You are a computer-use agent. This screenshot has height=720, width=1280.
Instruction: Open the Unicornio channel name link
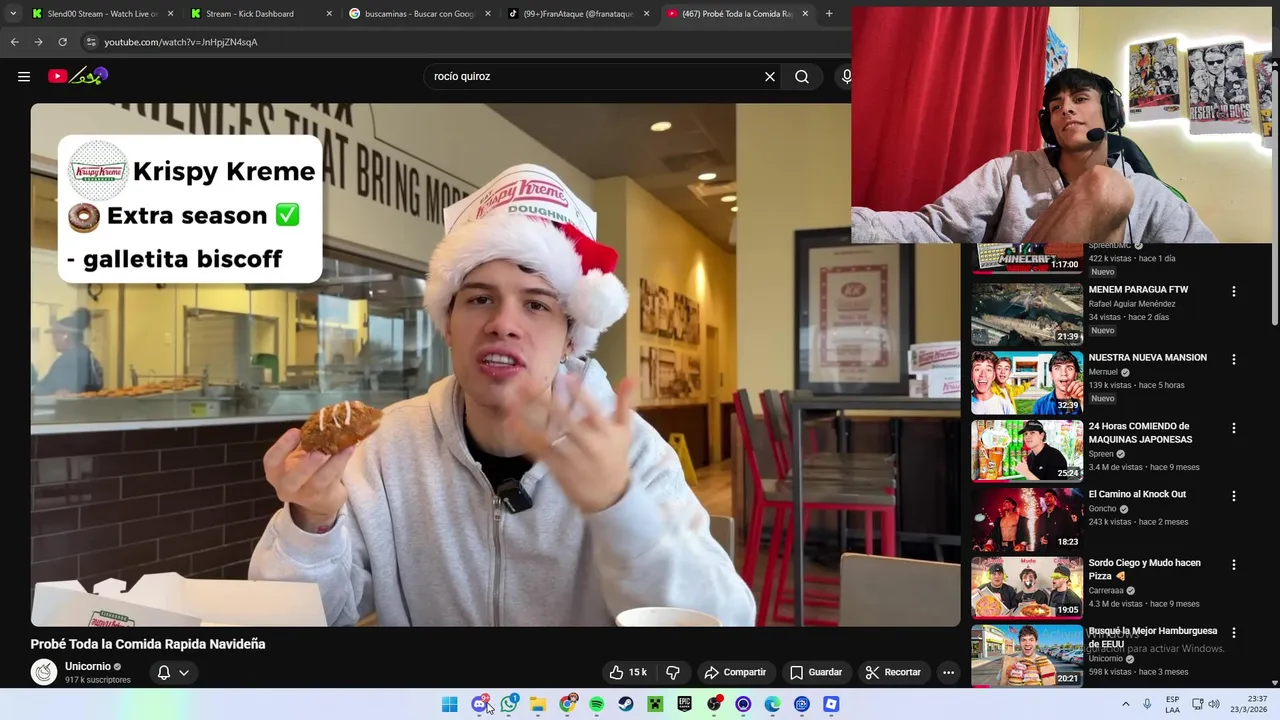click(x=88, y=666)
